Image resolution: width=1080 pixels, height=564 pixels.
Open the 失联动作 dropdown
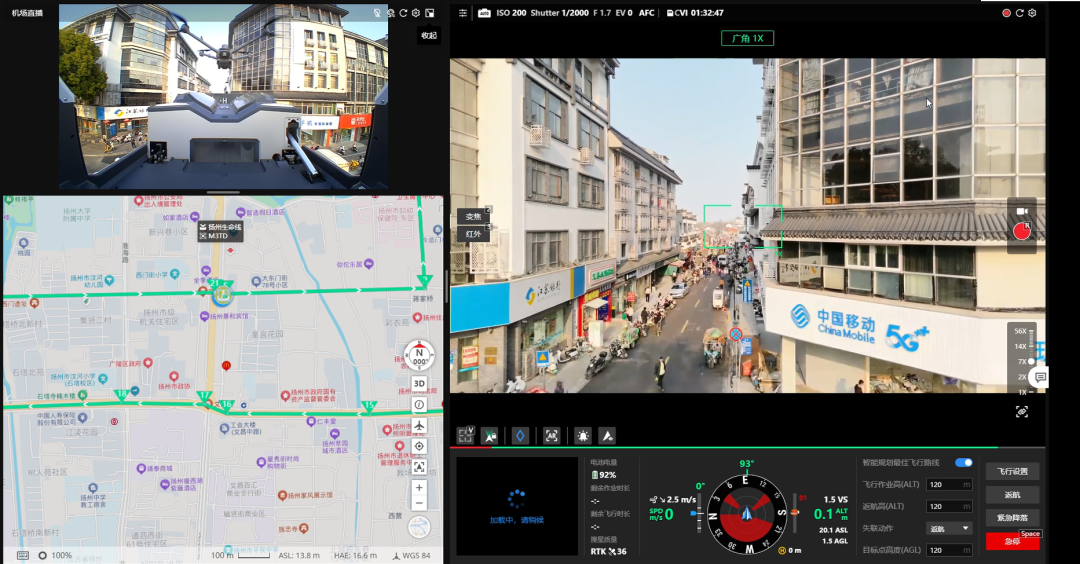949,528
